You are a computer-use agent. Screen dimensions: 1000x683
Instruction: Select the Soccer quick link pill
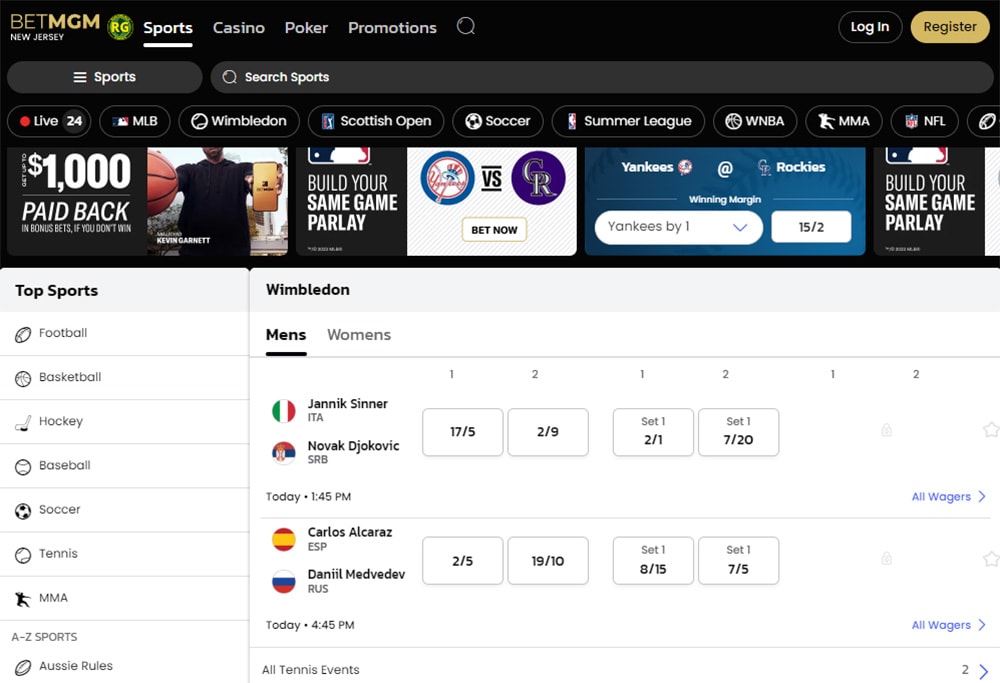(x=497, y=121)
